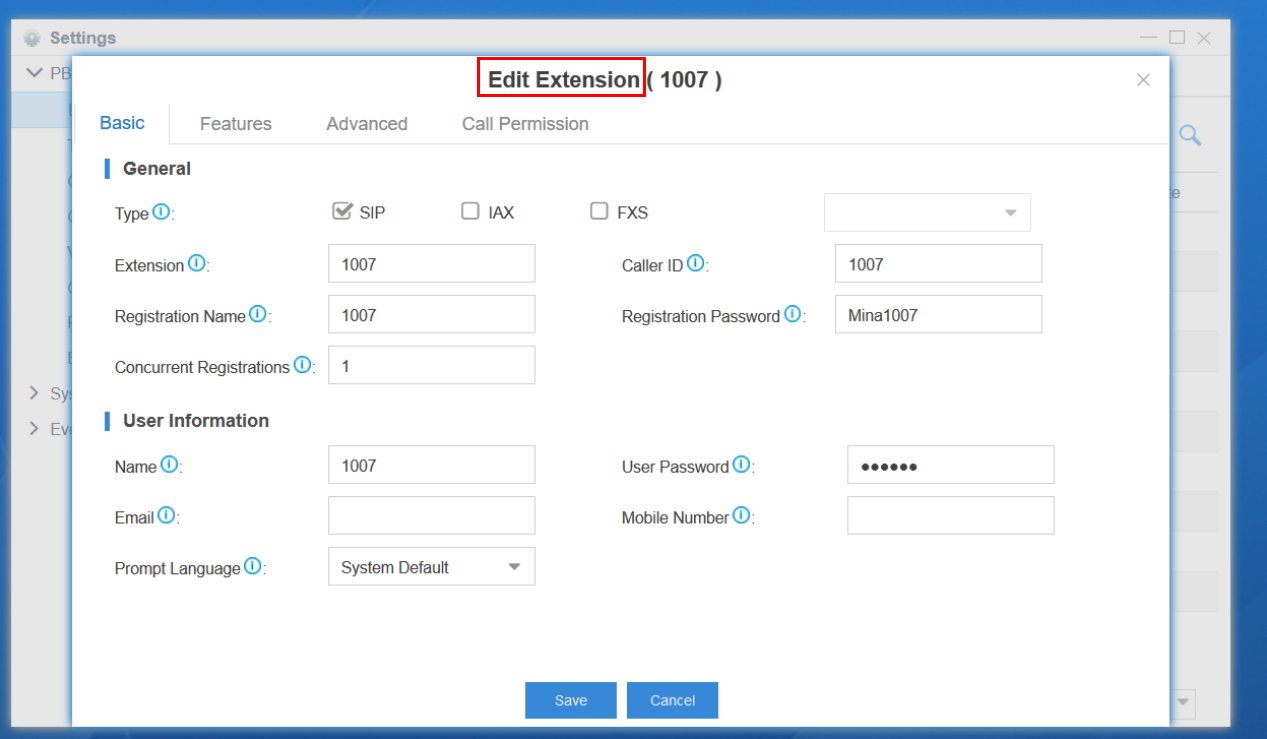Click the Email input field

[x=431, y=516]
